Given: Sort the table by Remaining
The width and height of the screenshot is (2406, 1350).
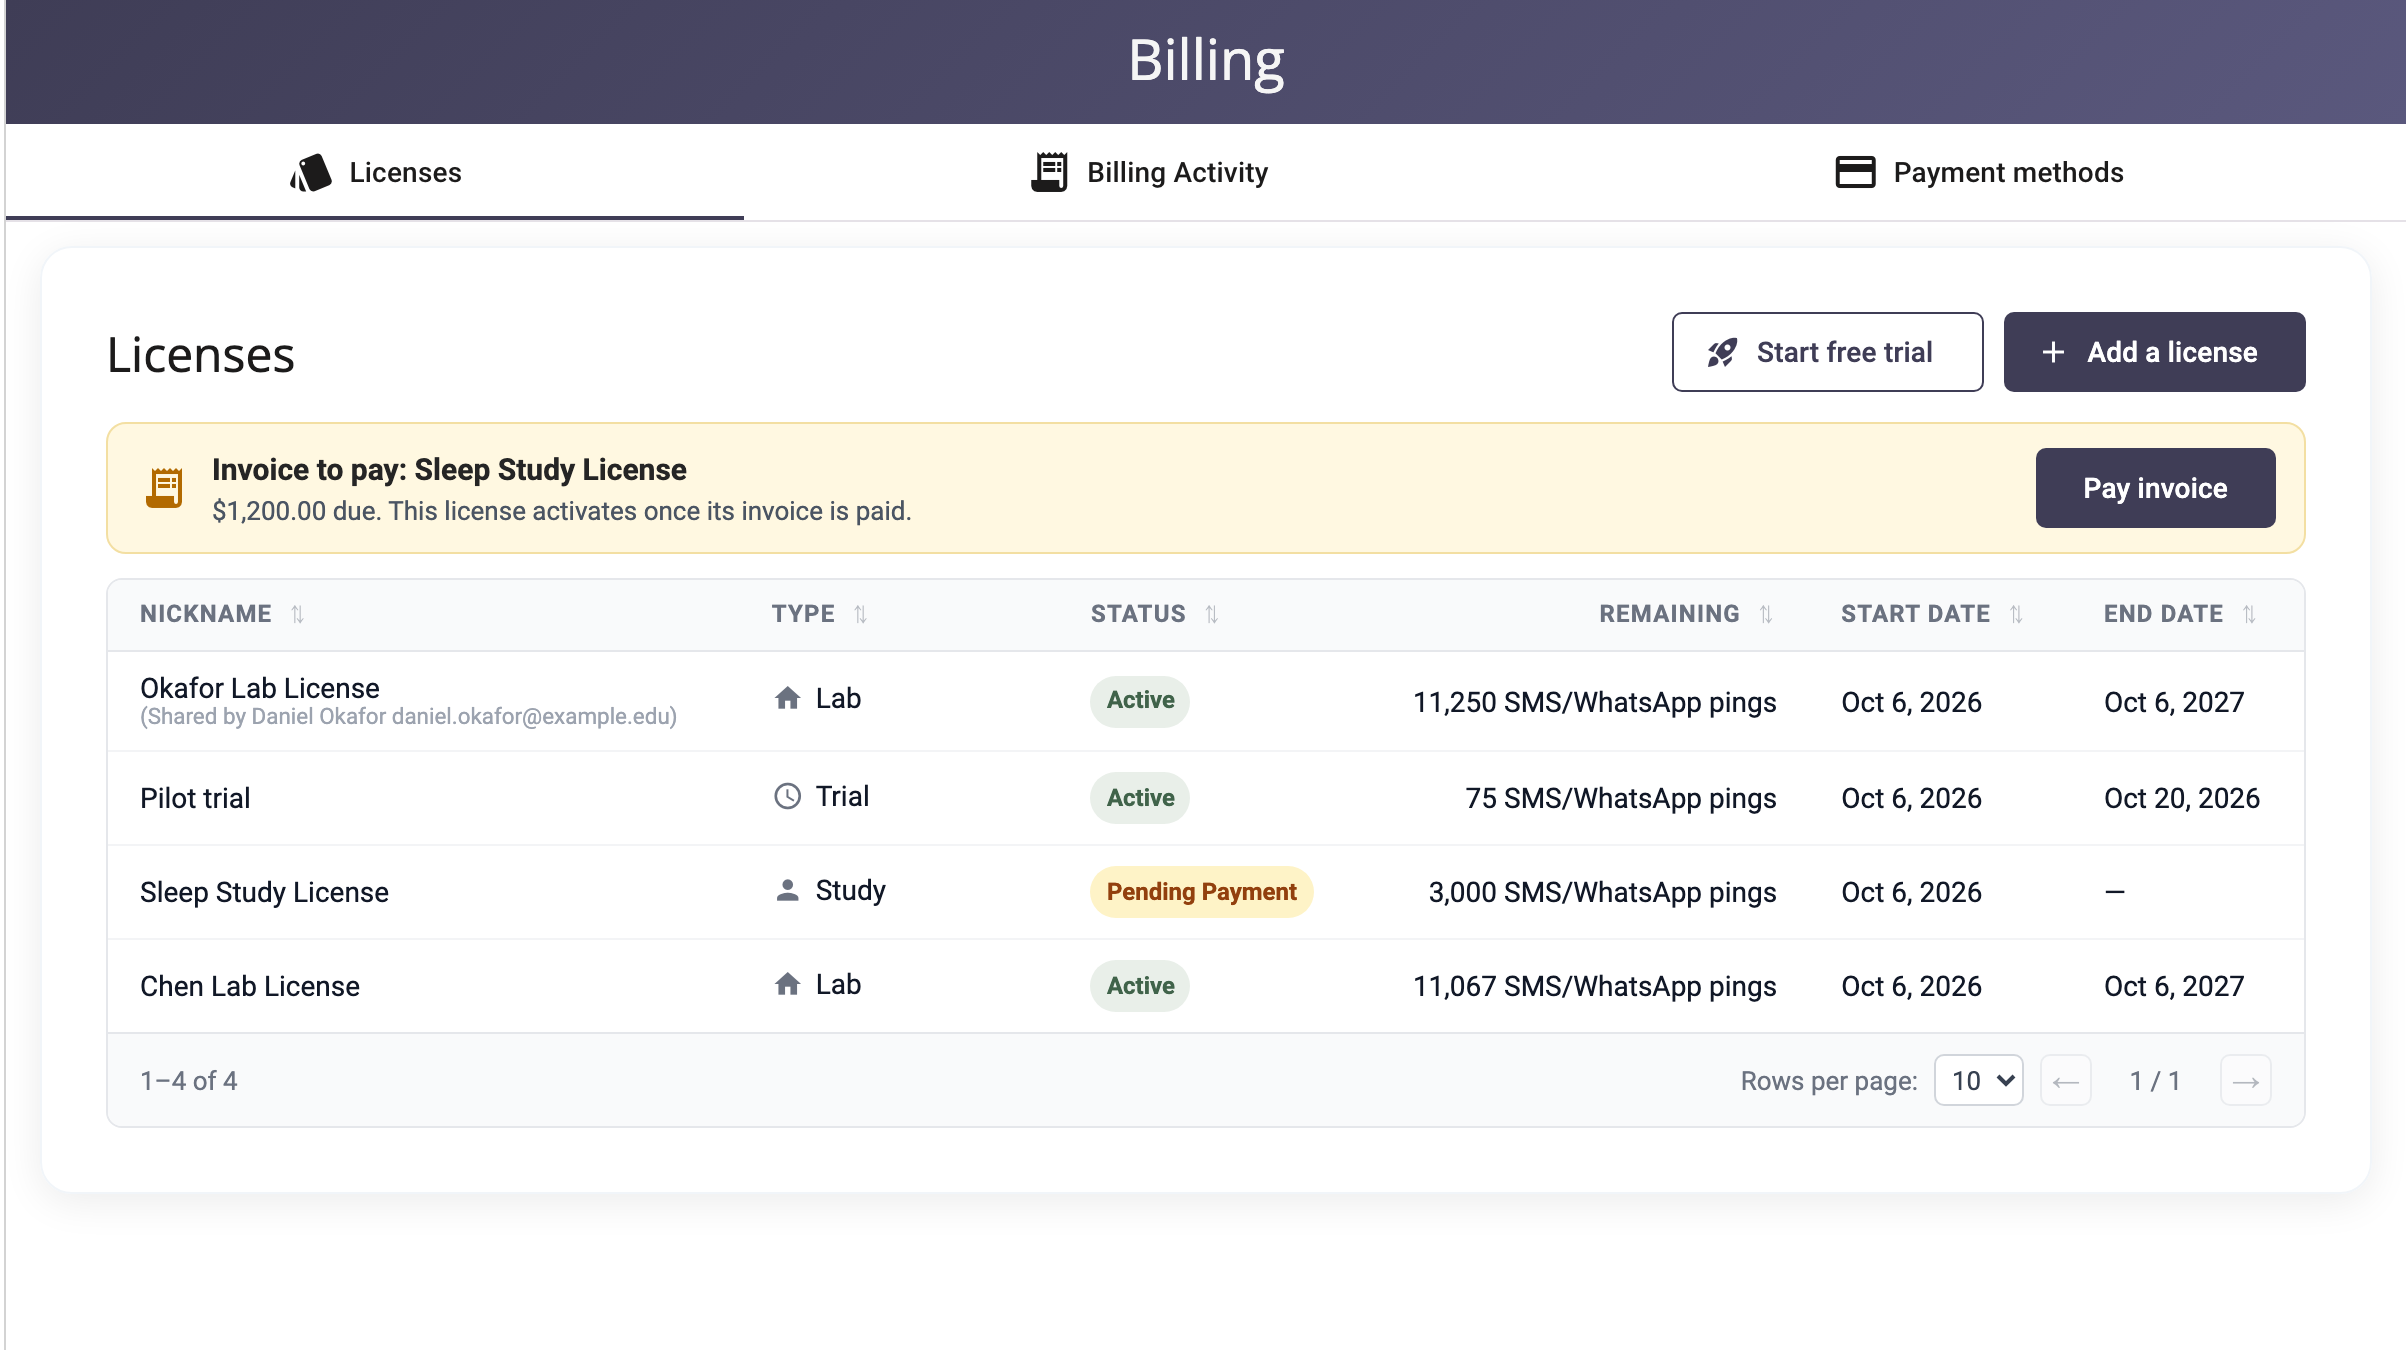Looking at the screenshot, I should (x=1686, y=614).
